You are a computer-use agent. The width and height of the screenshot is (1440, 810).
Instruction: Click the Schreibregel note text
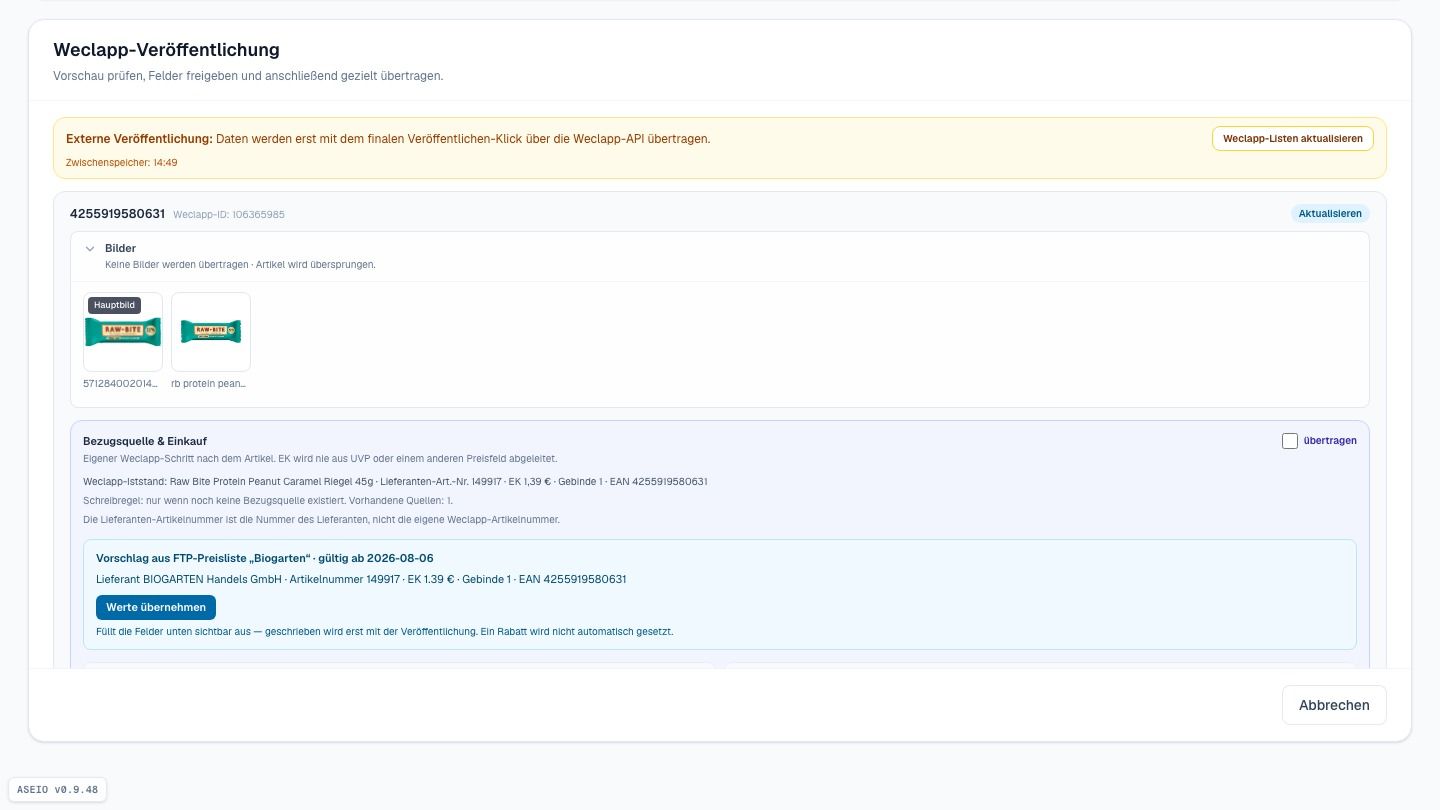(268, 500)
